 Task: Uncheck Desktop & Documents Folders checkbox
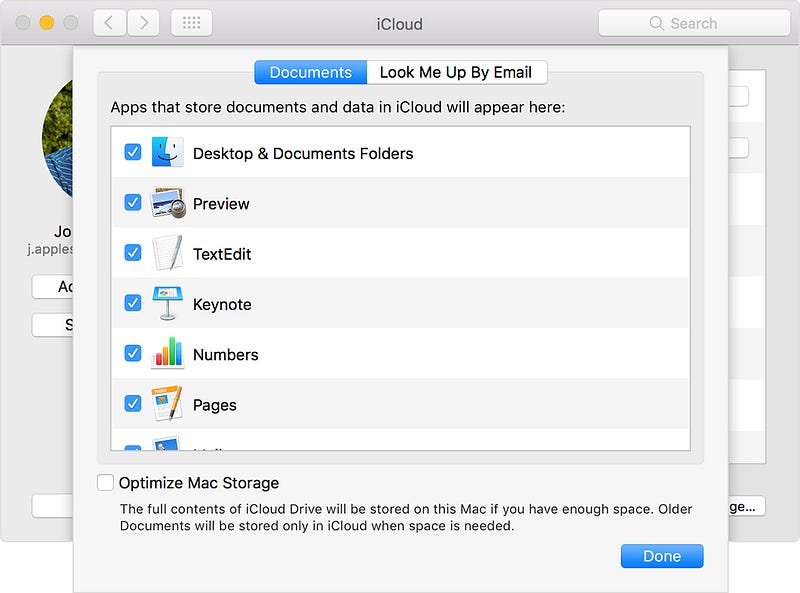(x=132, y=152)
